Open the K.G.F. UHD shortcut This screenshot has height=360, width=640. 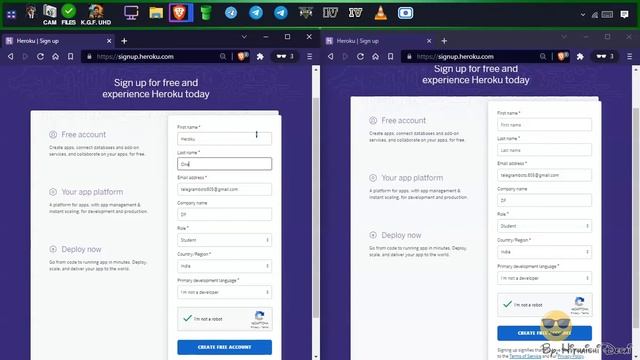(x=96, y=15)
